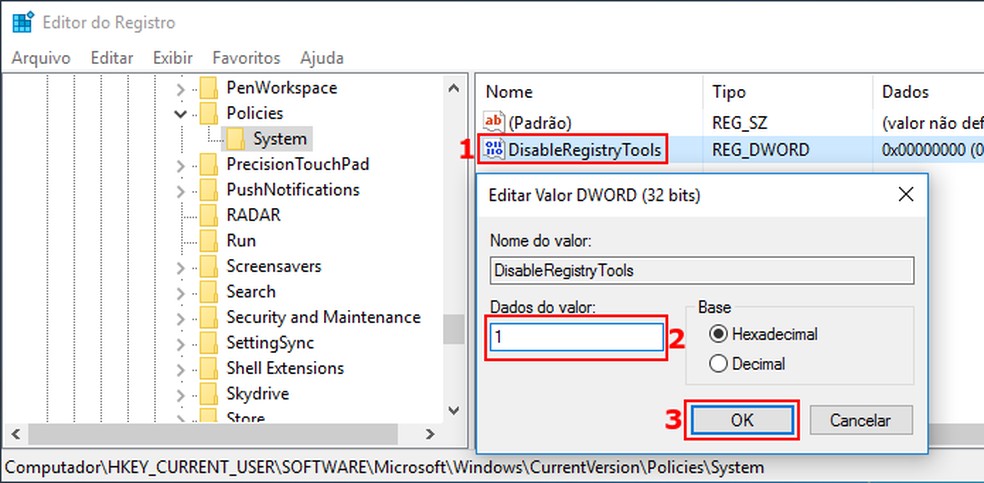
Task: Expand the Security and Maintenance key
Action: point(181,319)
